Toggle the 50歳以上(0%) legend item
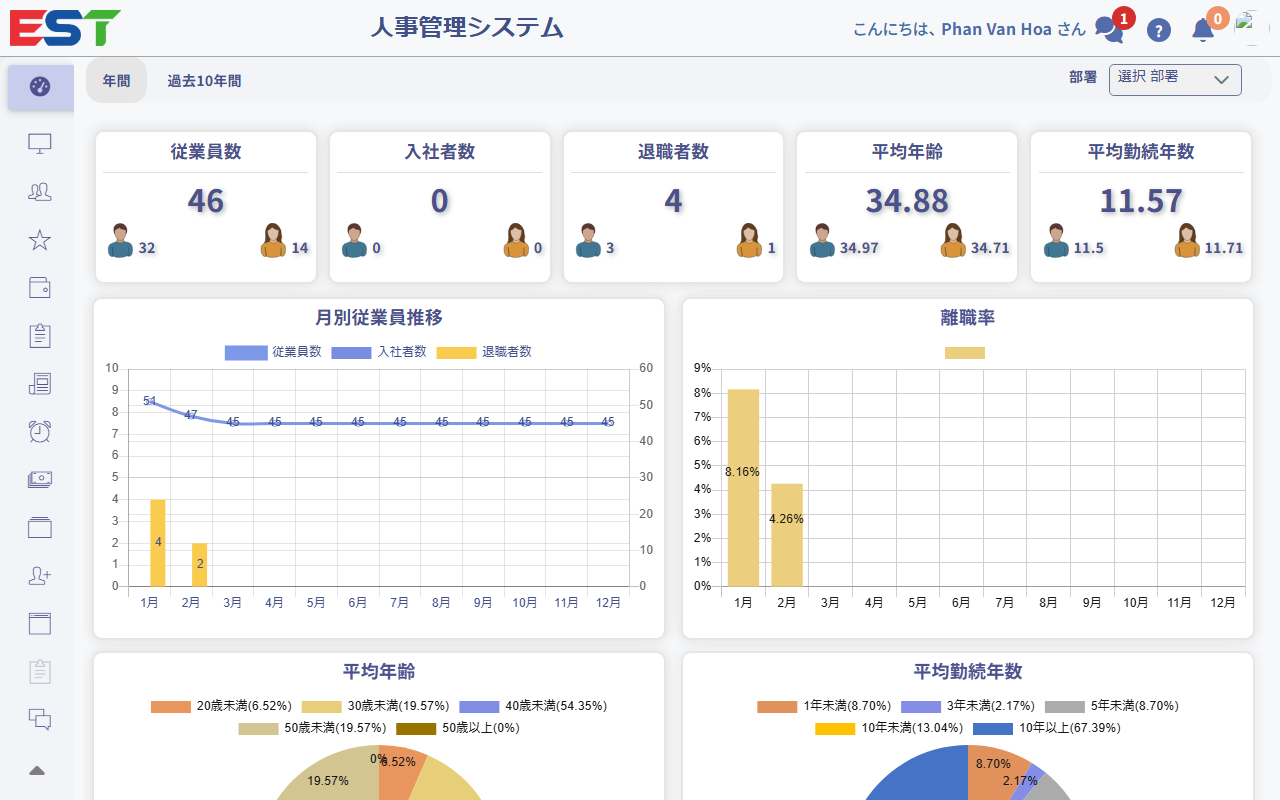Screen dimensions: 1280x800 (458, 728)
